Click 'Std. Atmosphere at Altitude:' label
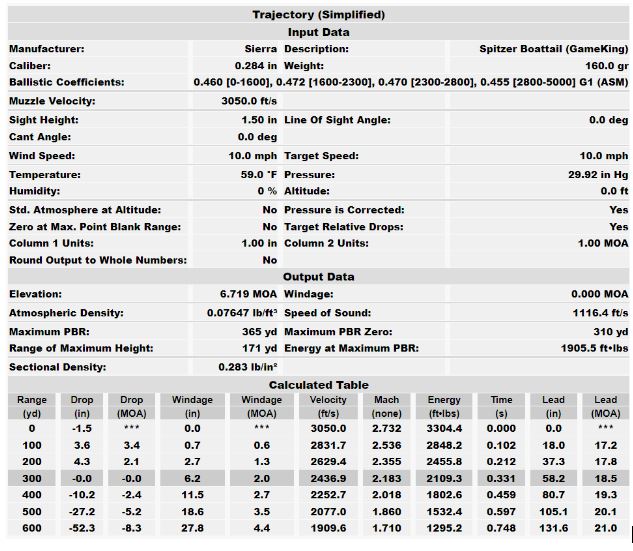 pyautogui.click(x=85, y=210)
